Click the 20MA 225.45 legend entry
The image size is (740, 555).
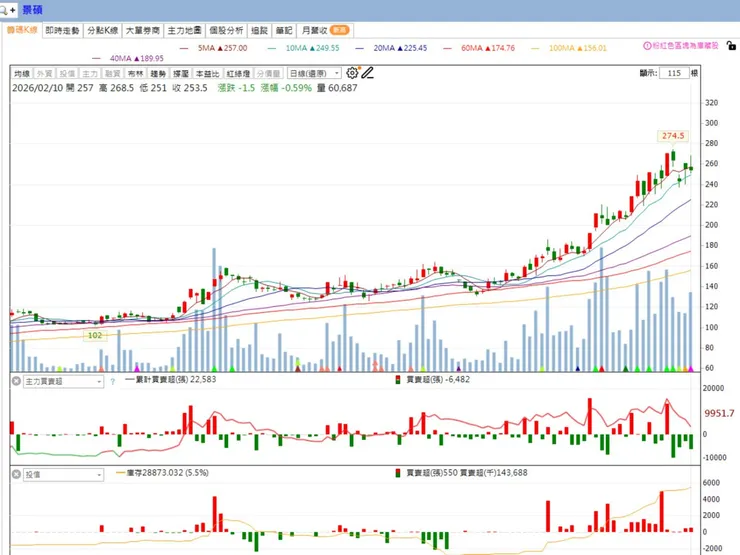tap(391, 48)
